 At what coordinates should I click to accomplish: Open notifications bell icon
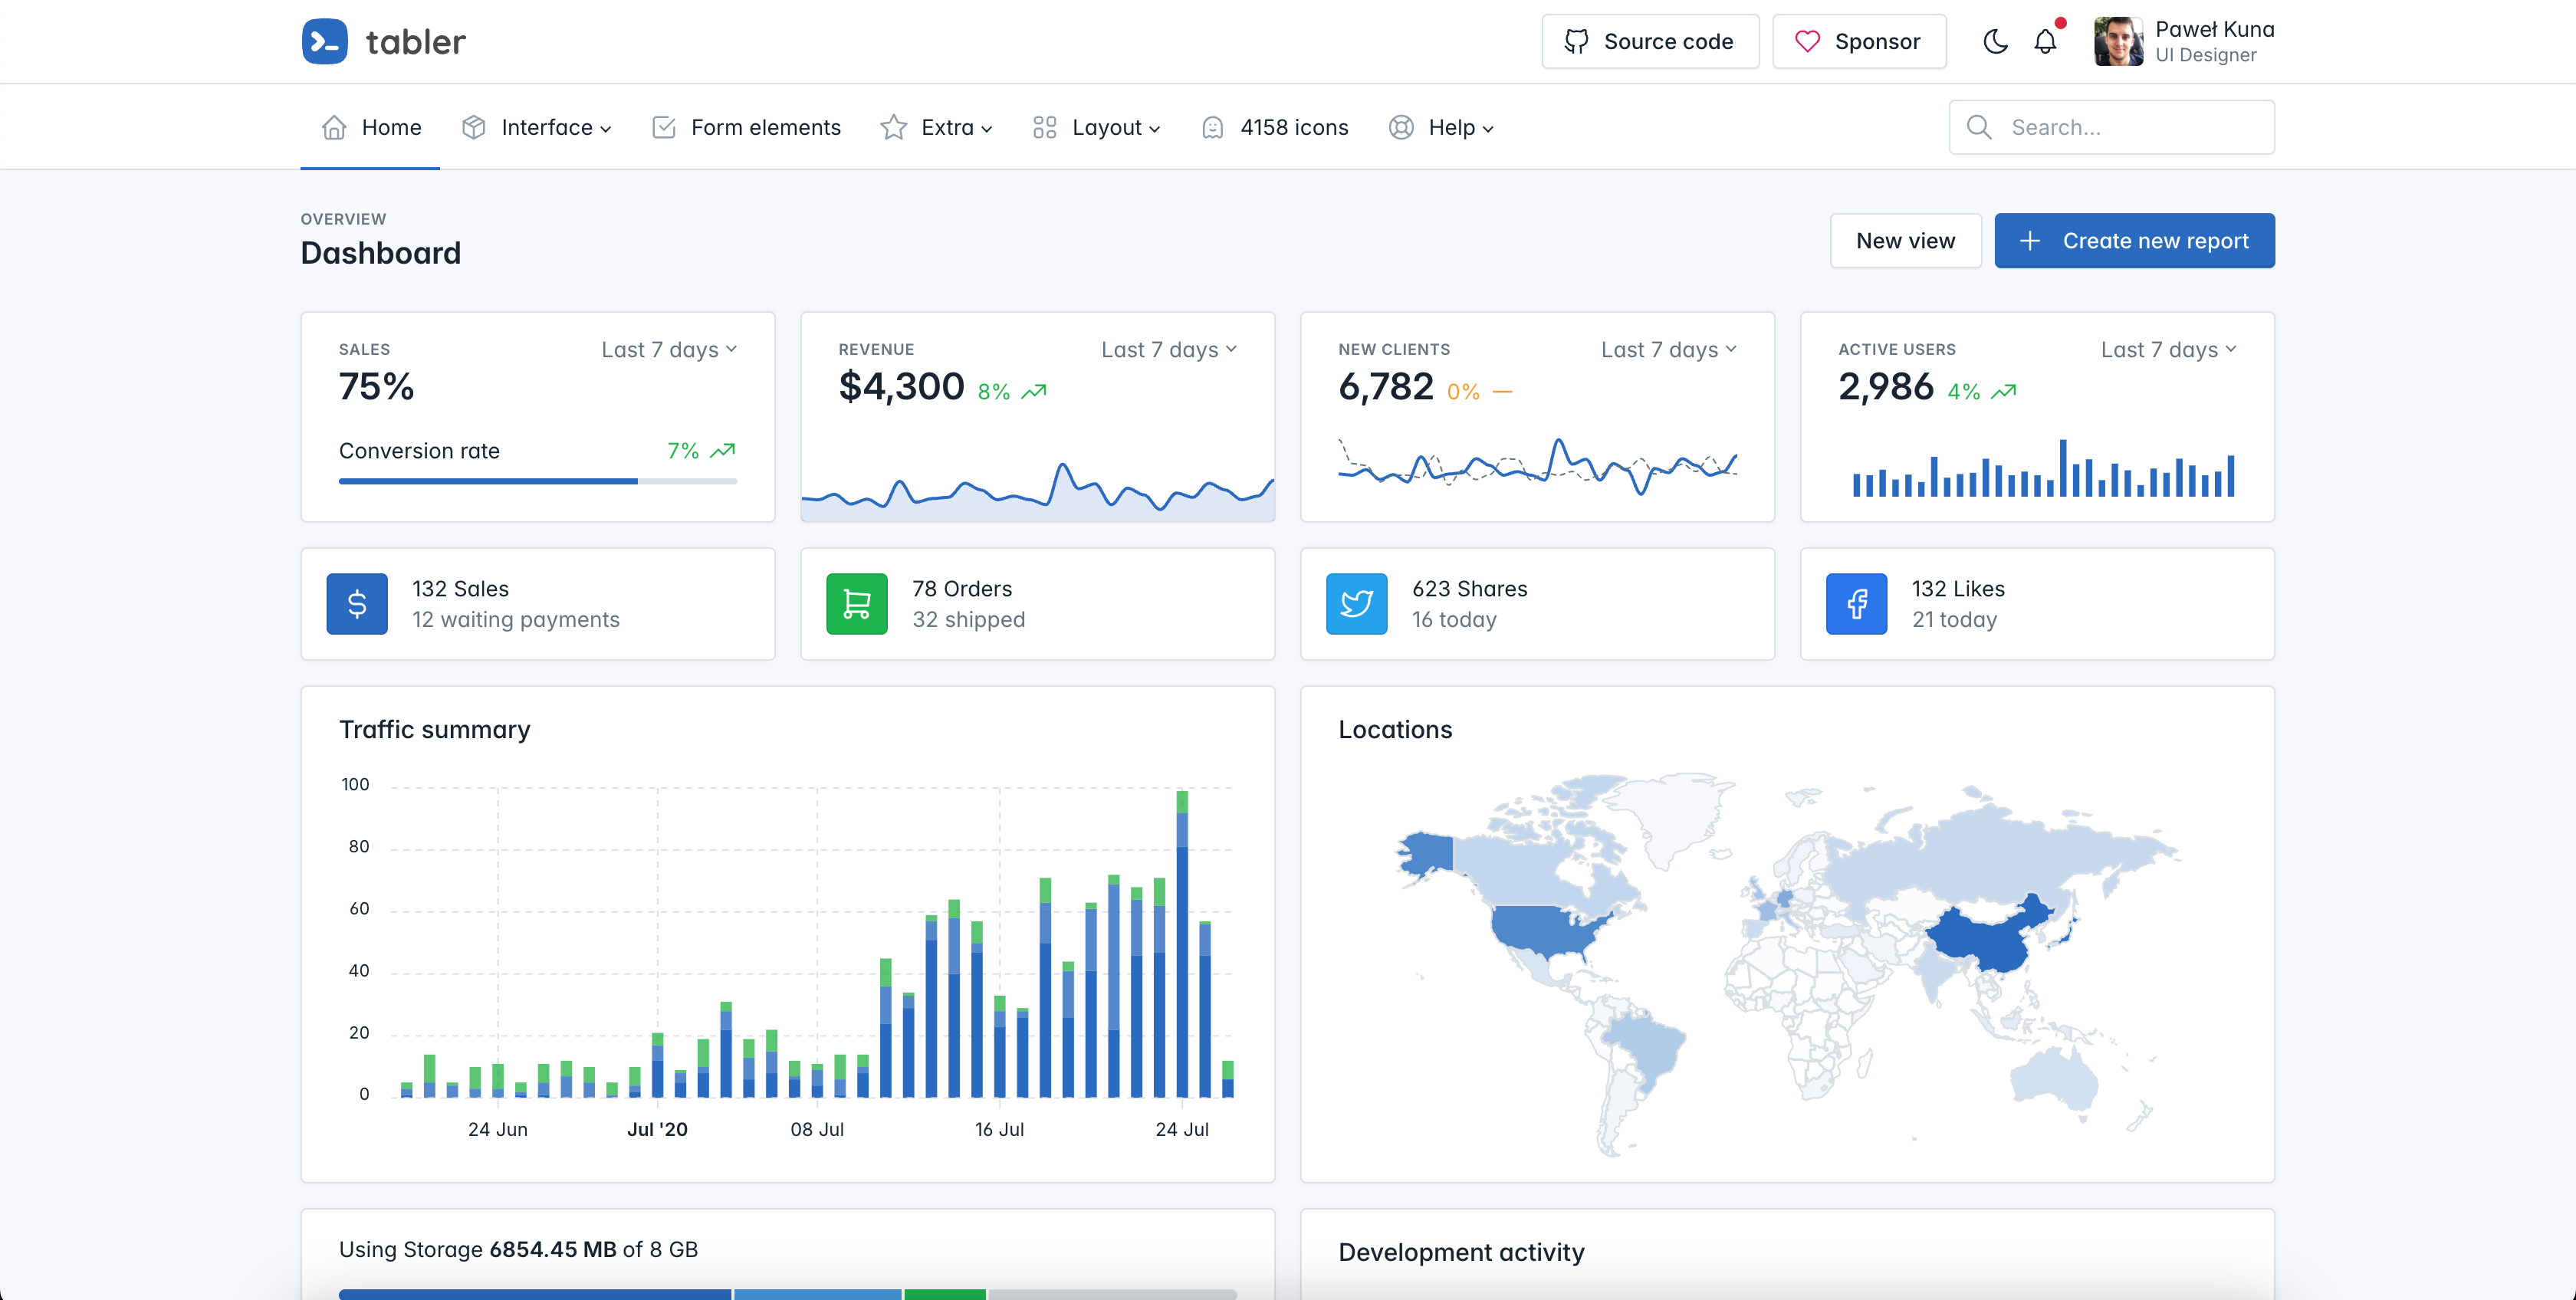[2045, 41]
